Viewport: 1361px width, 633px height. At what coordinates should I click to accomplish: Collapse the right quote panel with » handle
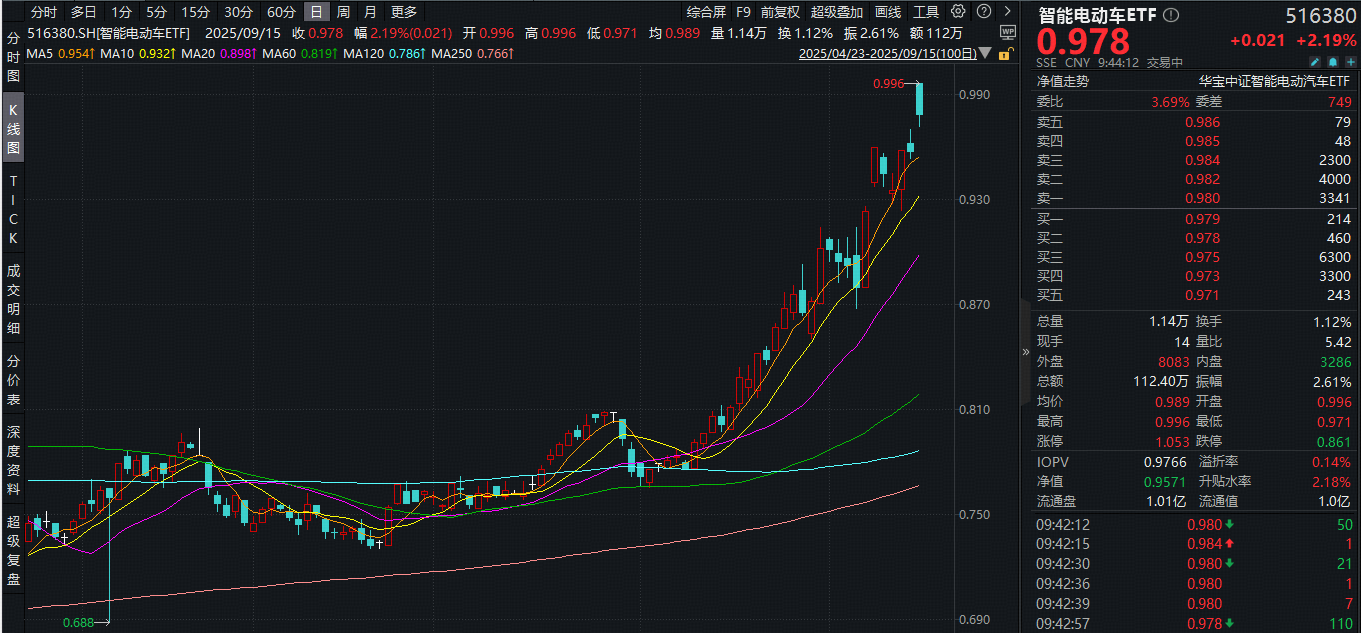tap(1024, 352)
